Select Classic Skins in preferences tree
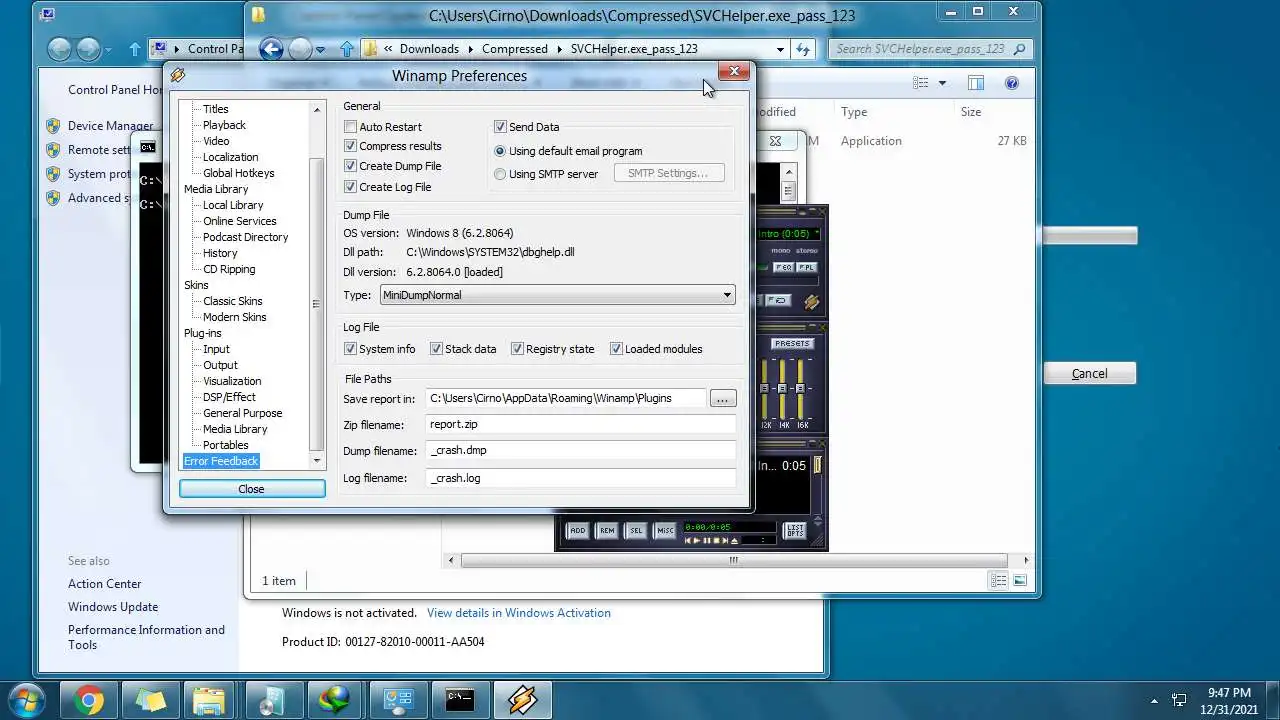Screen dimensions: 1280x720 (x=233, y=301)
